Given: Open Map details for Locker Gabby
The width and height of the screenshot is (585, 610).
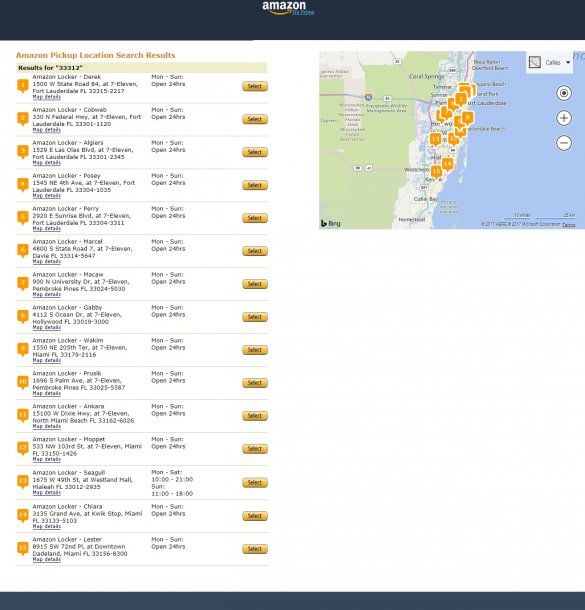Looking at the screenshot, I should click(x=47, y=328).
